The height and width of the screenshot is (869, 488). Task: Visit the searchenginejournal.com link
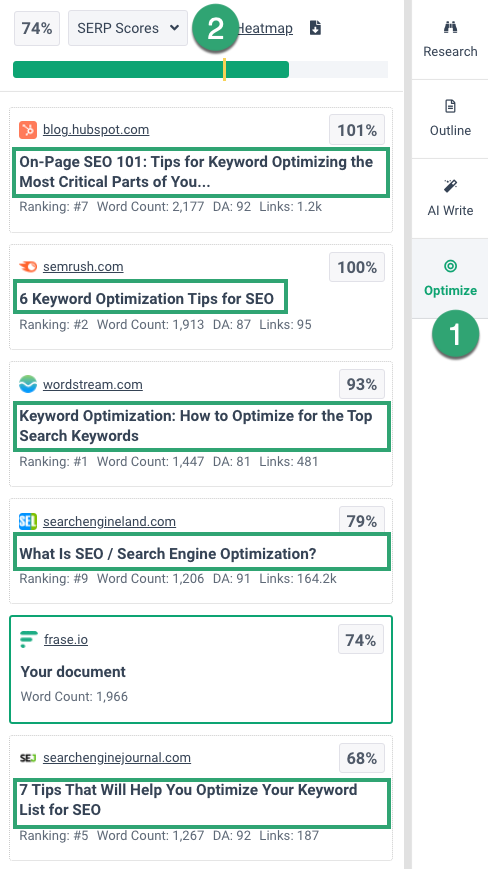point(117,758)
